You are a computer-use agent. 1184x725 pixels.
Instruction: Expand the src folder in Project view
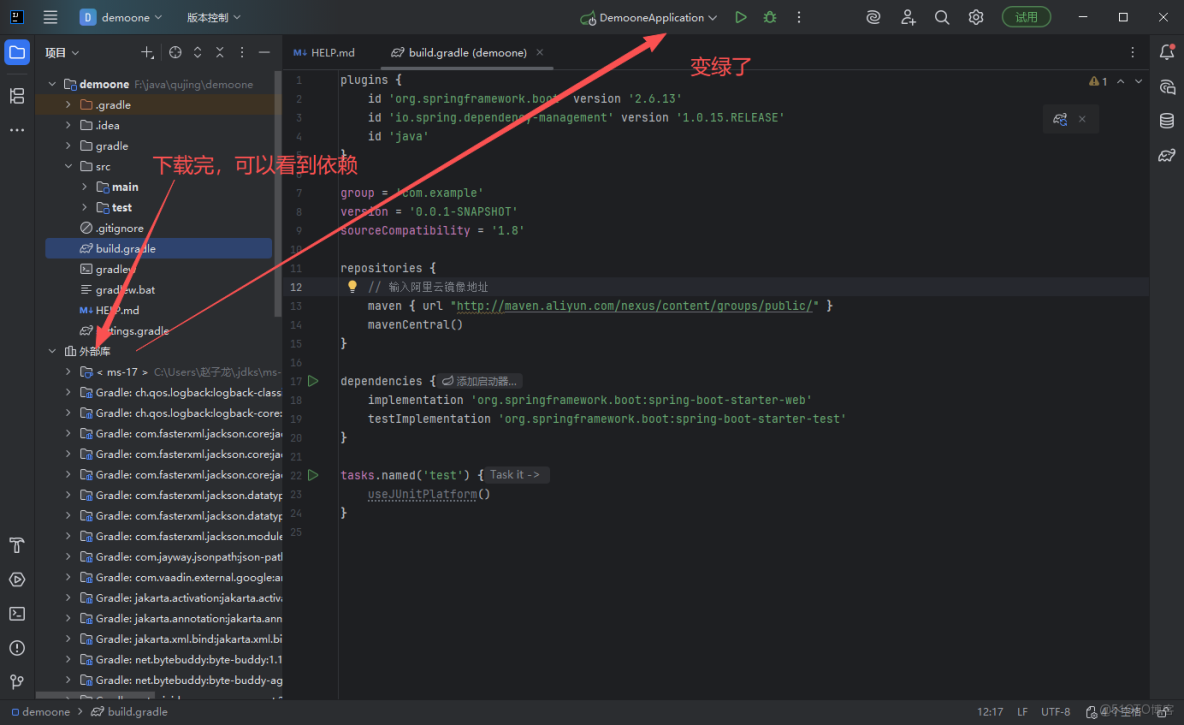click(67, 165)
